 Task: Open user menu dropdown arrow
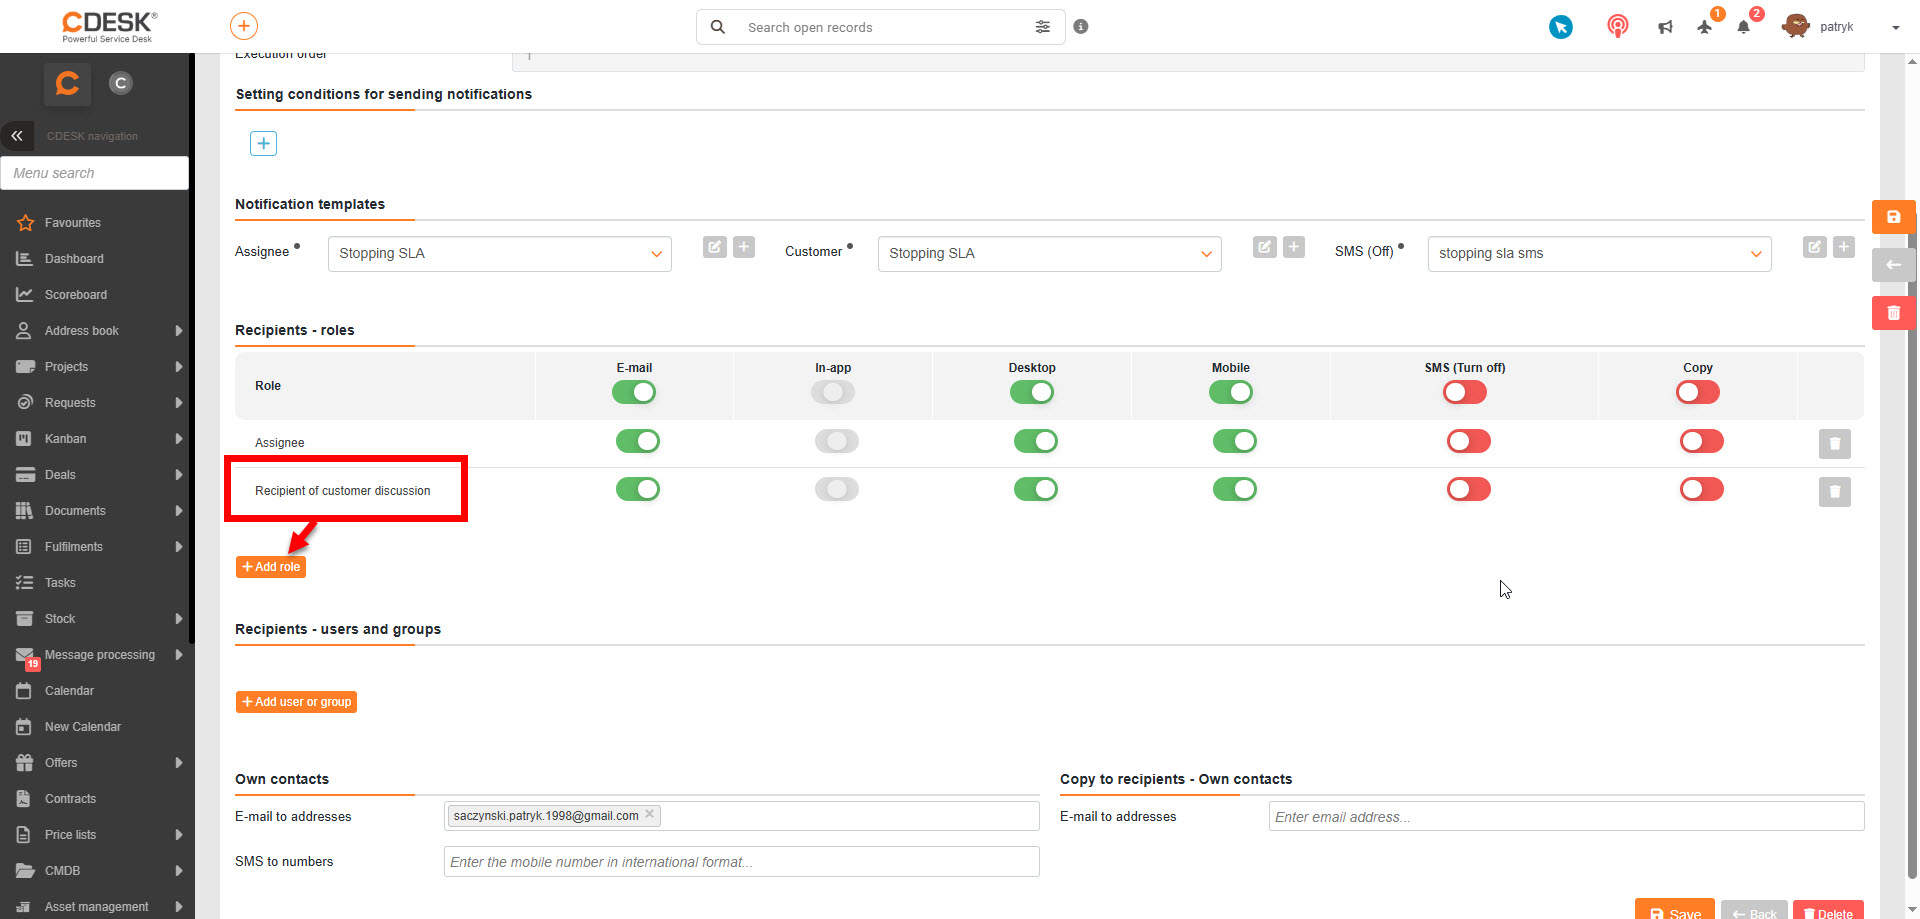click(x=1895, y=28)
